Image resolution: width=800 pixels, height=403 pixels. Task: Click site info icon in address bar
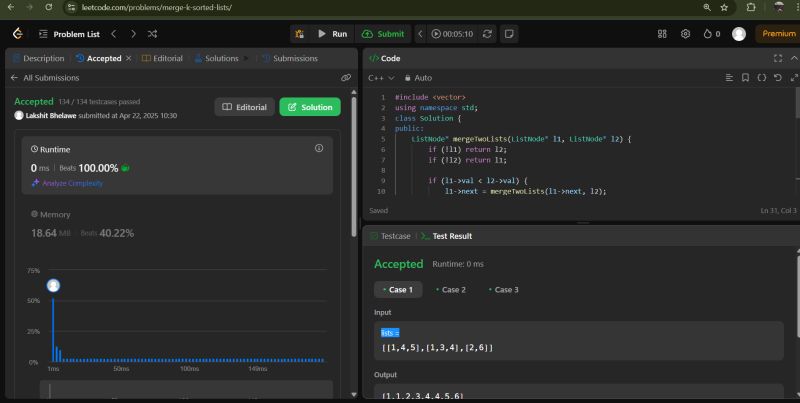[72, 7]
